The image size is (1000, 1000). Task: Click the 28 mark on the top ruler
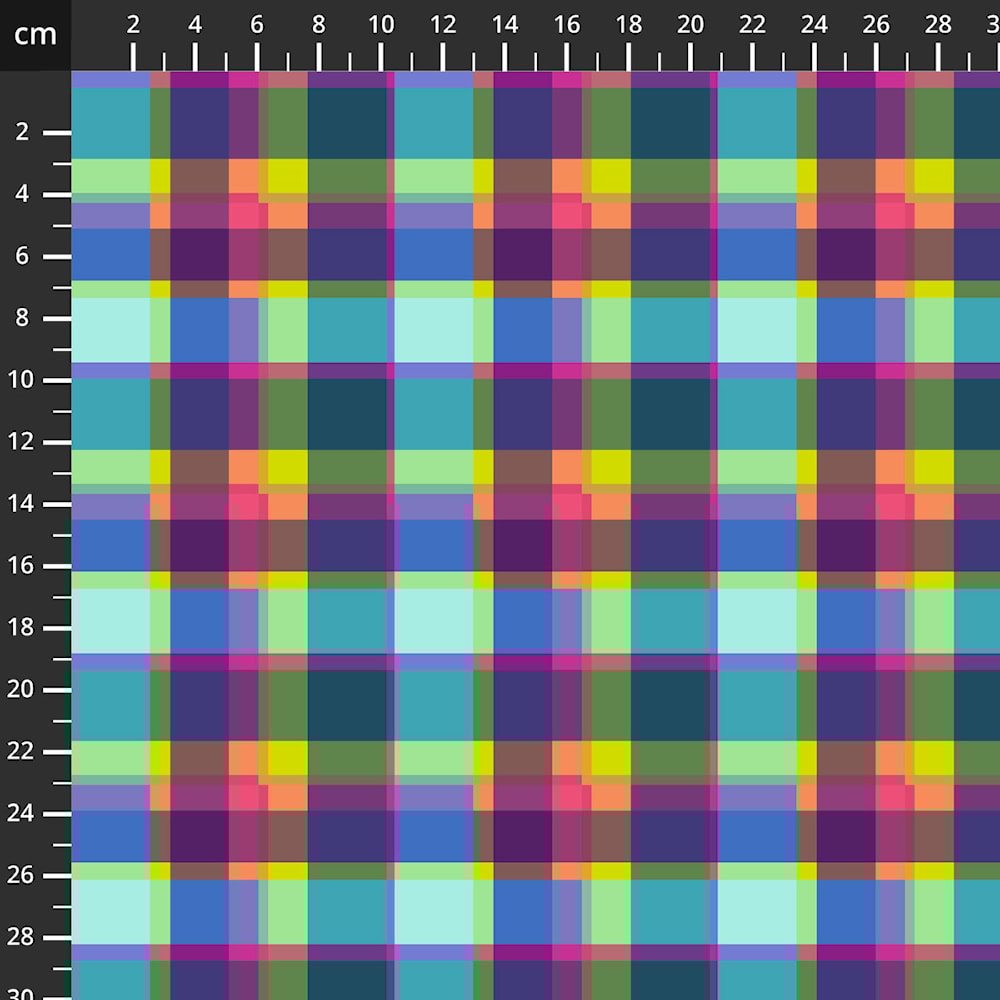point(939,26)
